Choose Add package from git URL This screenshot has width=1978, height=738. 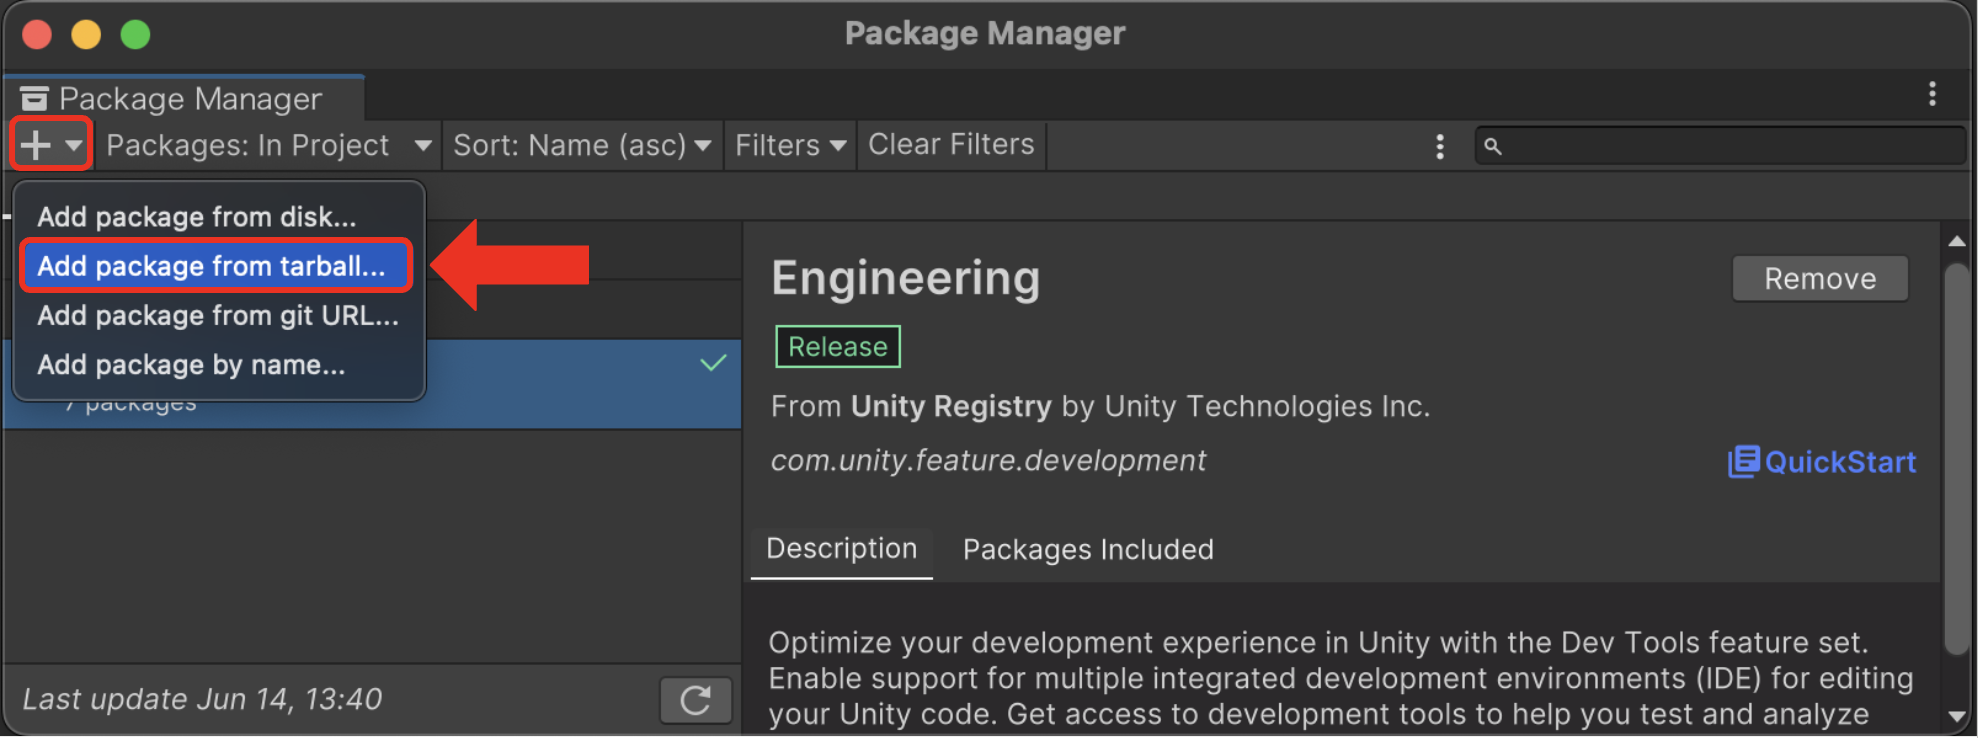(x=218, y=315)
